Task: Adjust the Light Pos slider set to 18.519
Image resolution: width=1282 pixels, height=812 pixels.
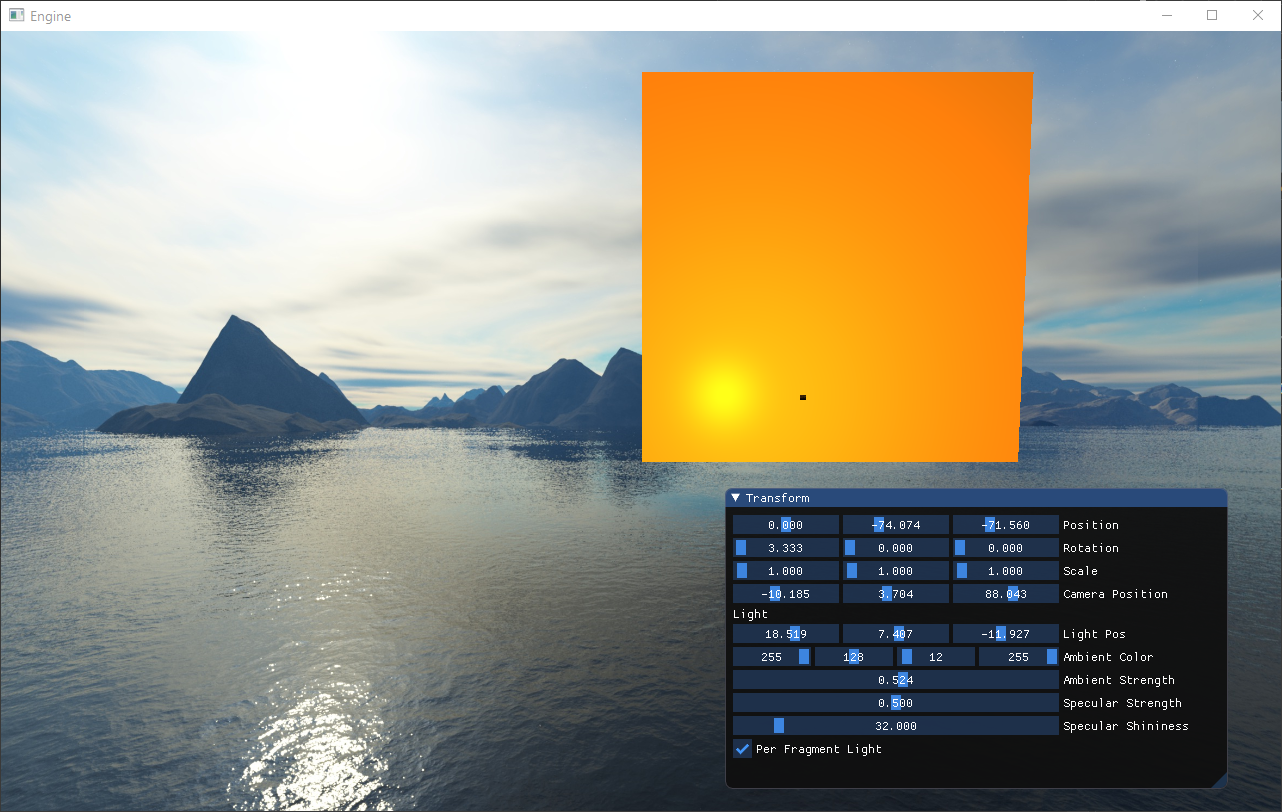Action: (785, 633)
